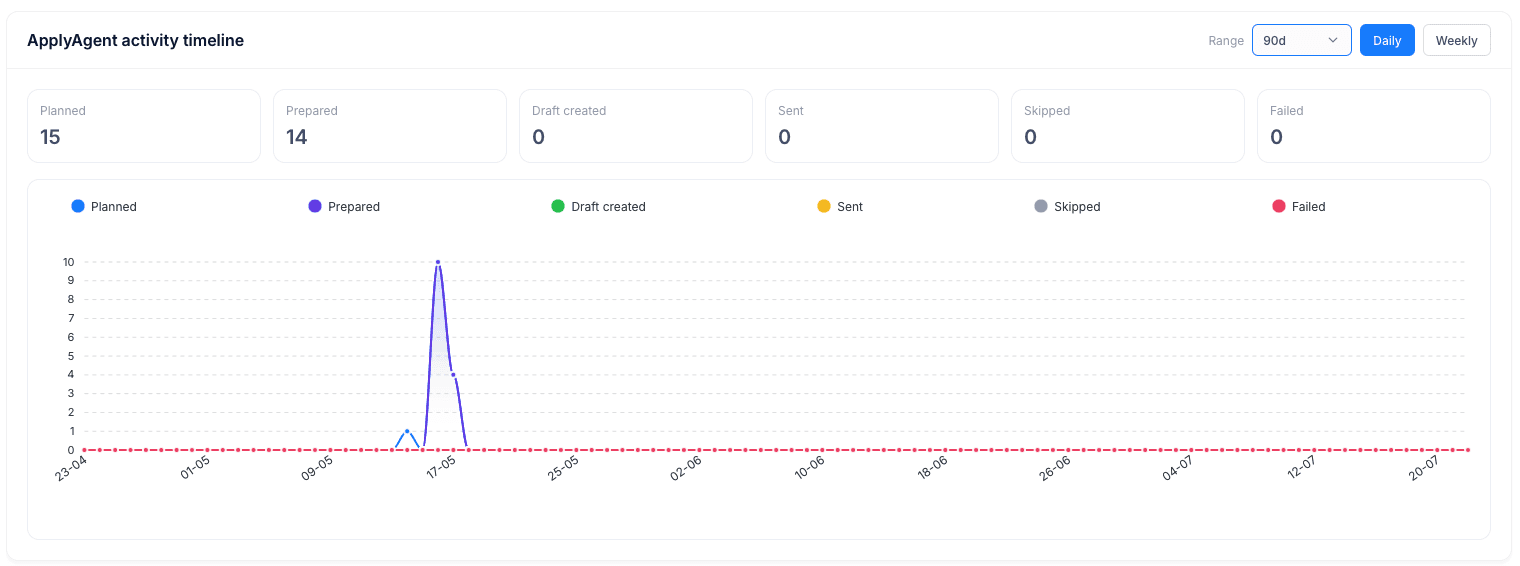The image size is (1520, 566).
Task: Click the Skipped stat card
Action: pos(1128,126)
